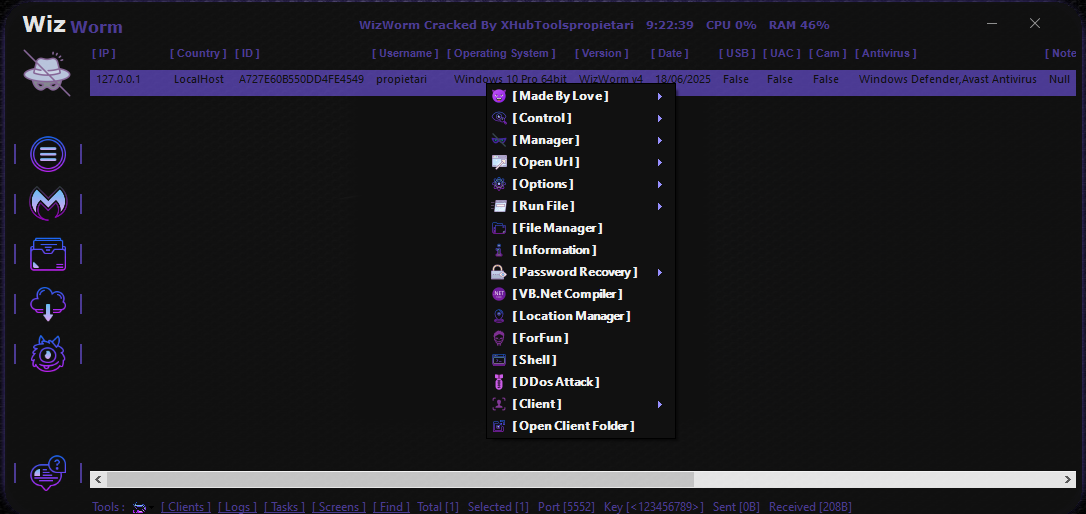Click the Total [1] status text
The height and width of the screenshot is (514, 1086).
click(438, 507)
